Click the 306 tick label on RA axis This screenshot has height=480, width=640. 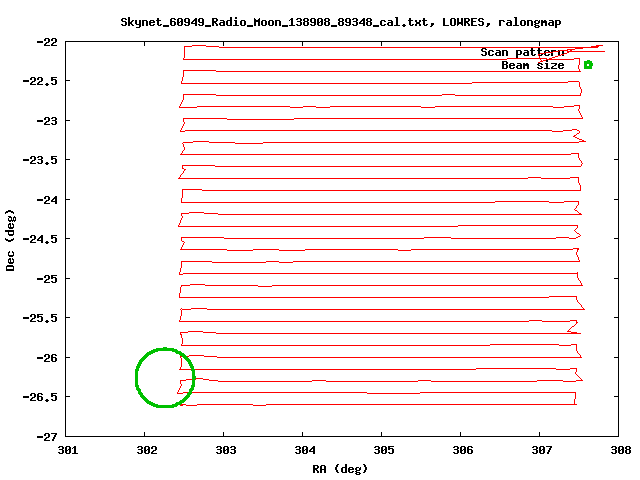tap(461, 451)
